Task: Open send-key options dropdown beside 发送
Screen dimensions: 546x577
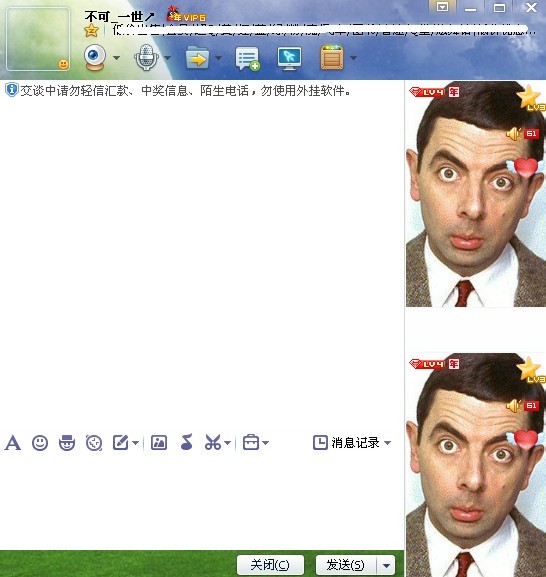Action: [386, 565]
